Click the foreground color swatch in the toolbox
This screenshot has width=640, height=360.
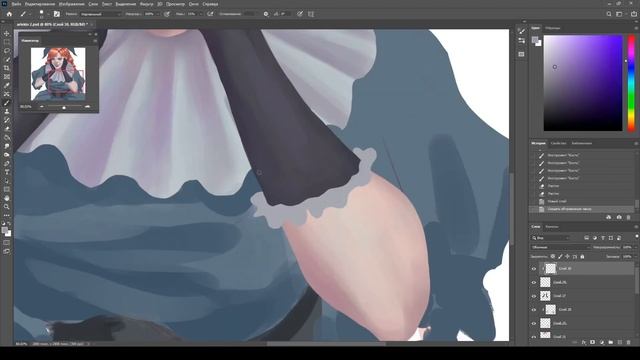[x=5, y=230]
